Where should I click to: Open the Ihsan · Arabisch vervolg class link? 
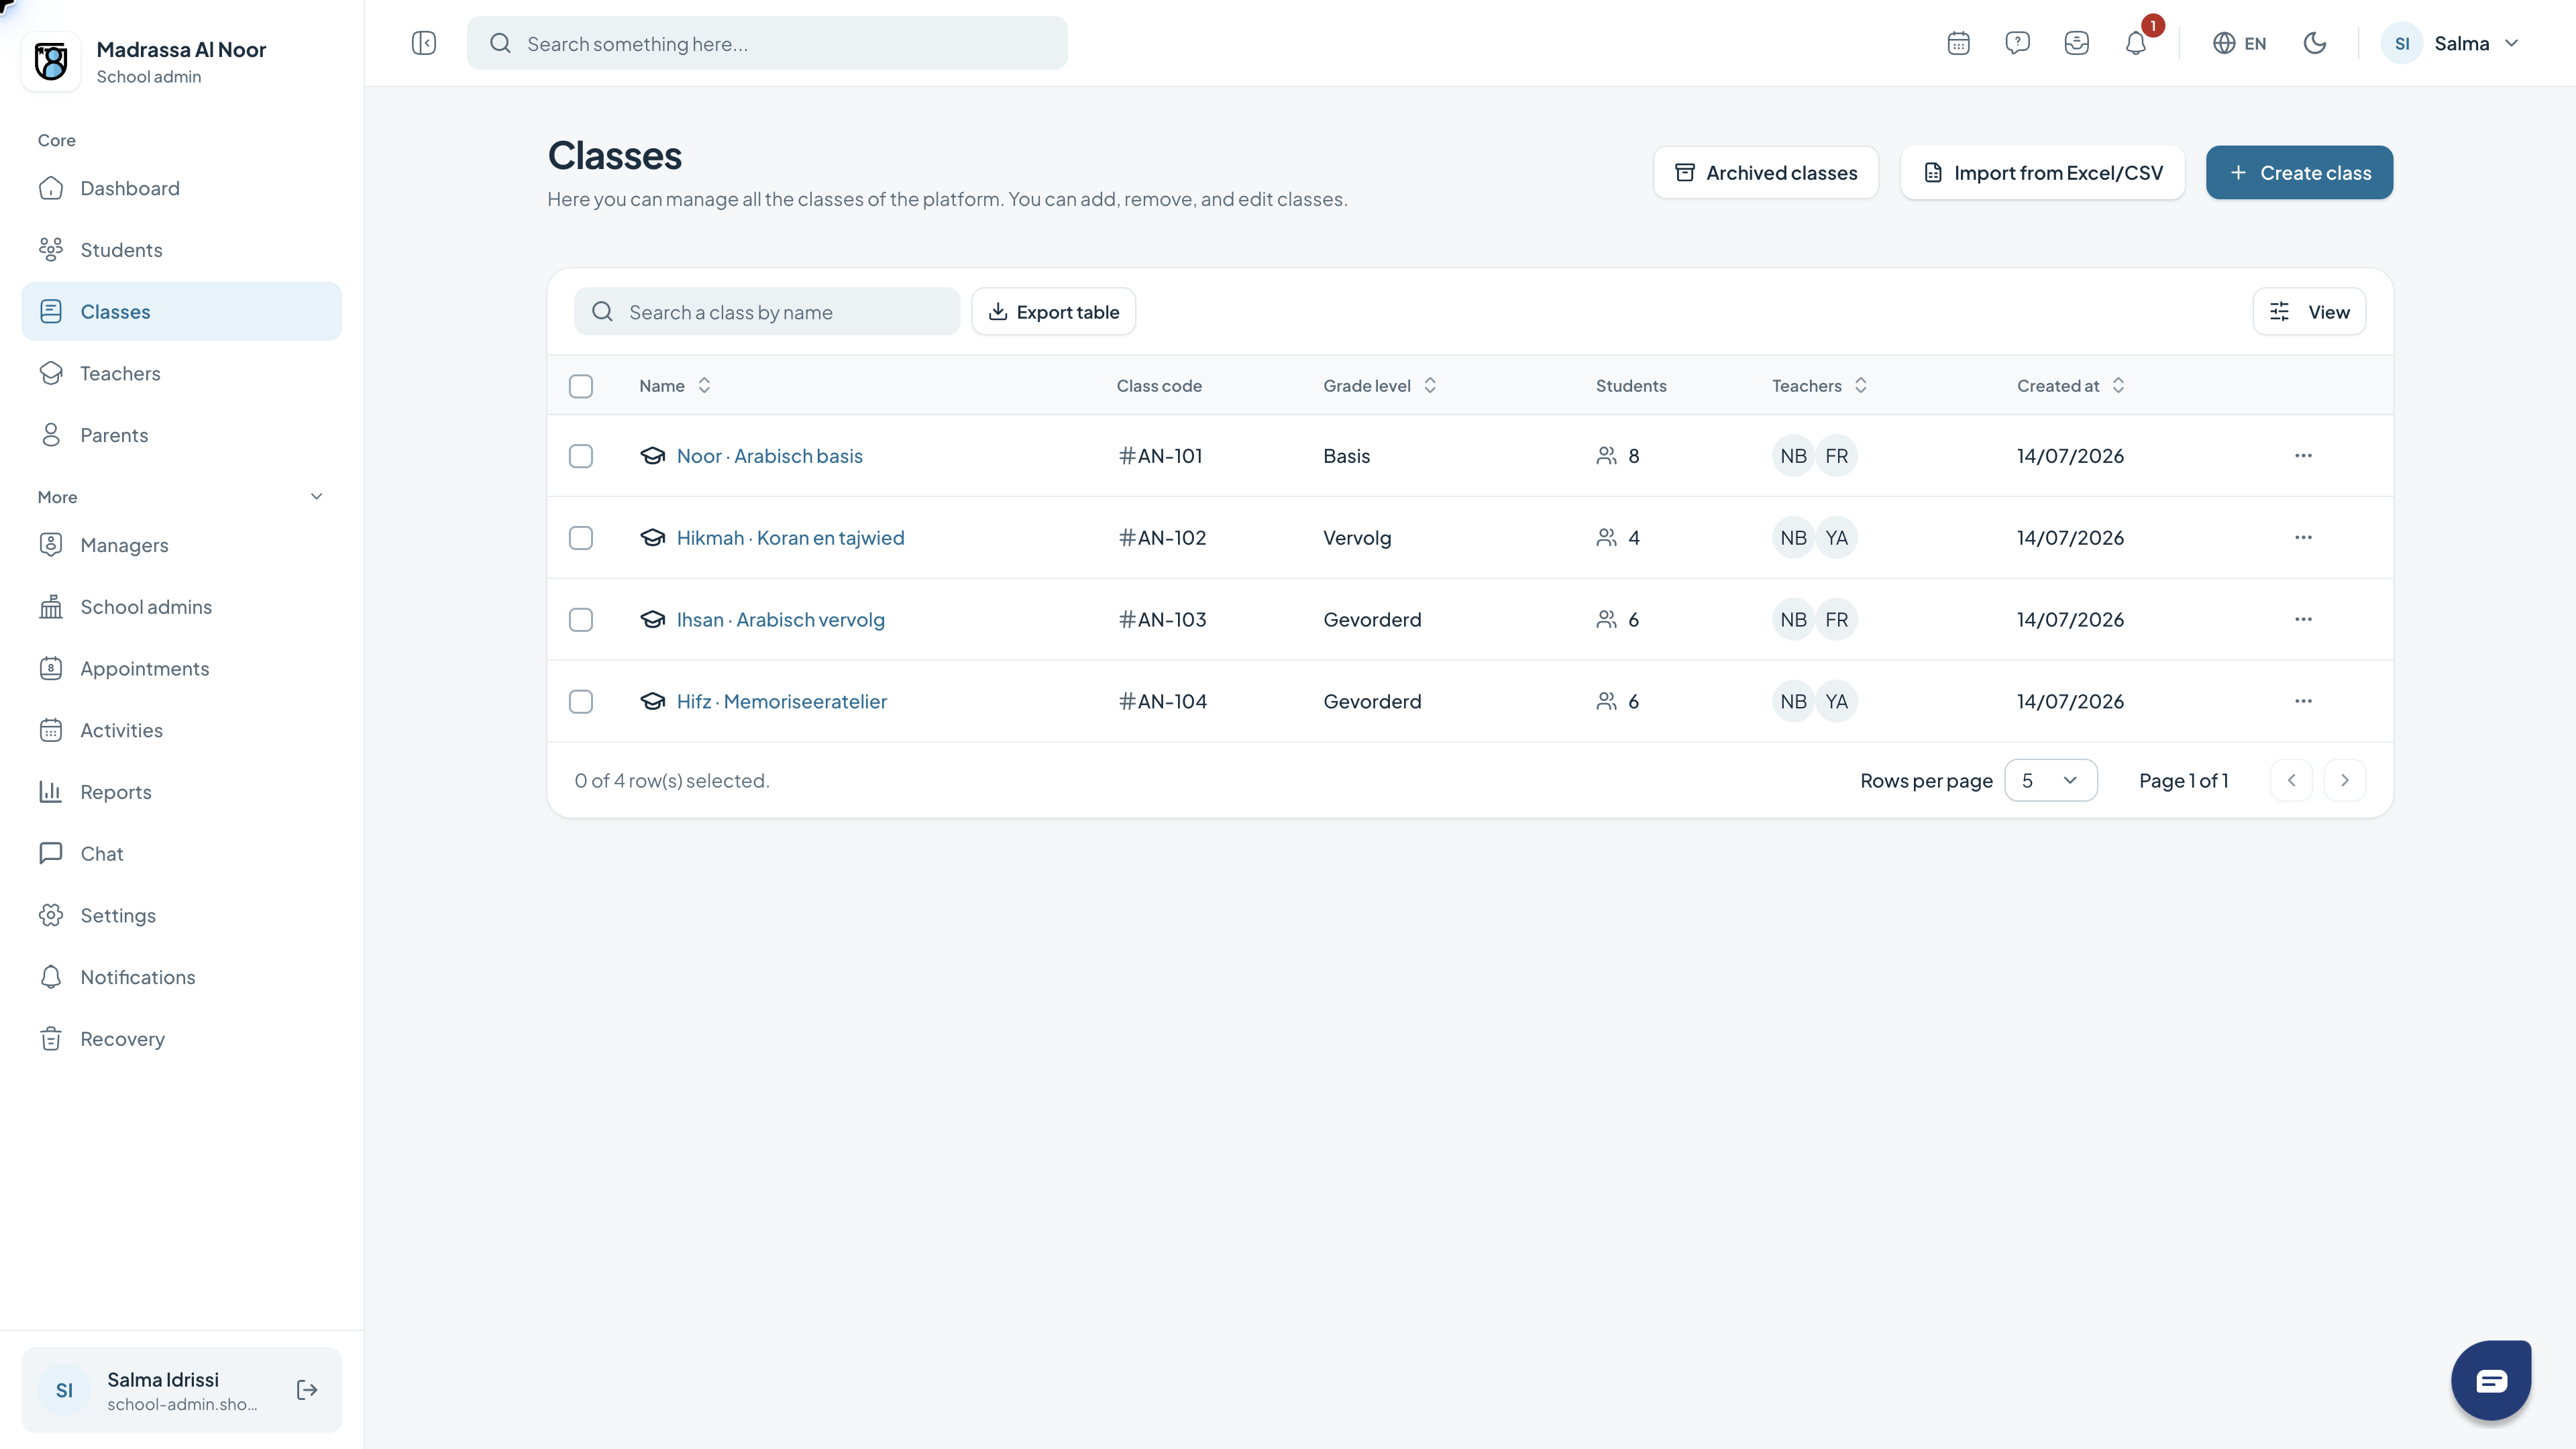[x=780, y=620]
